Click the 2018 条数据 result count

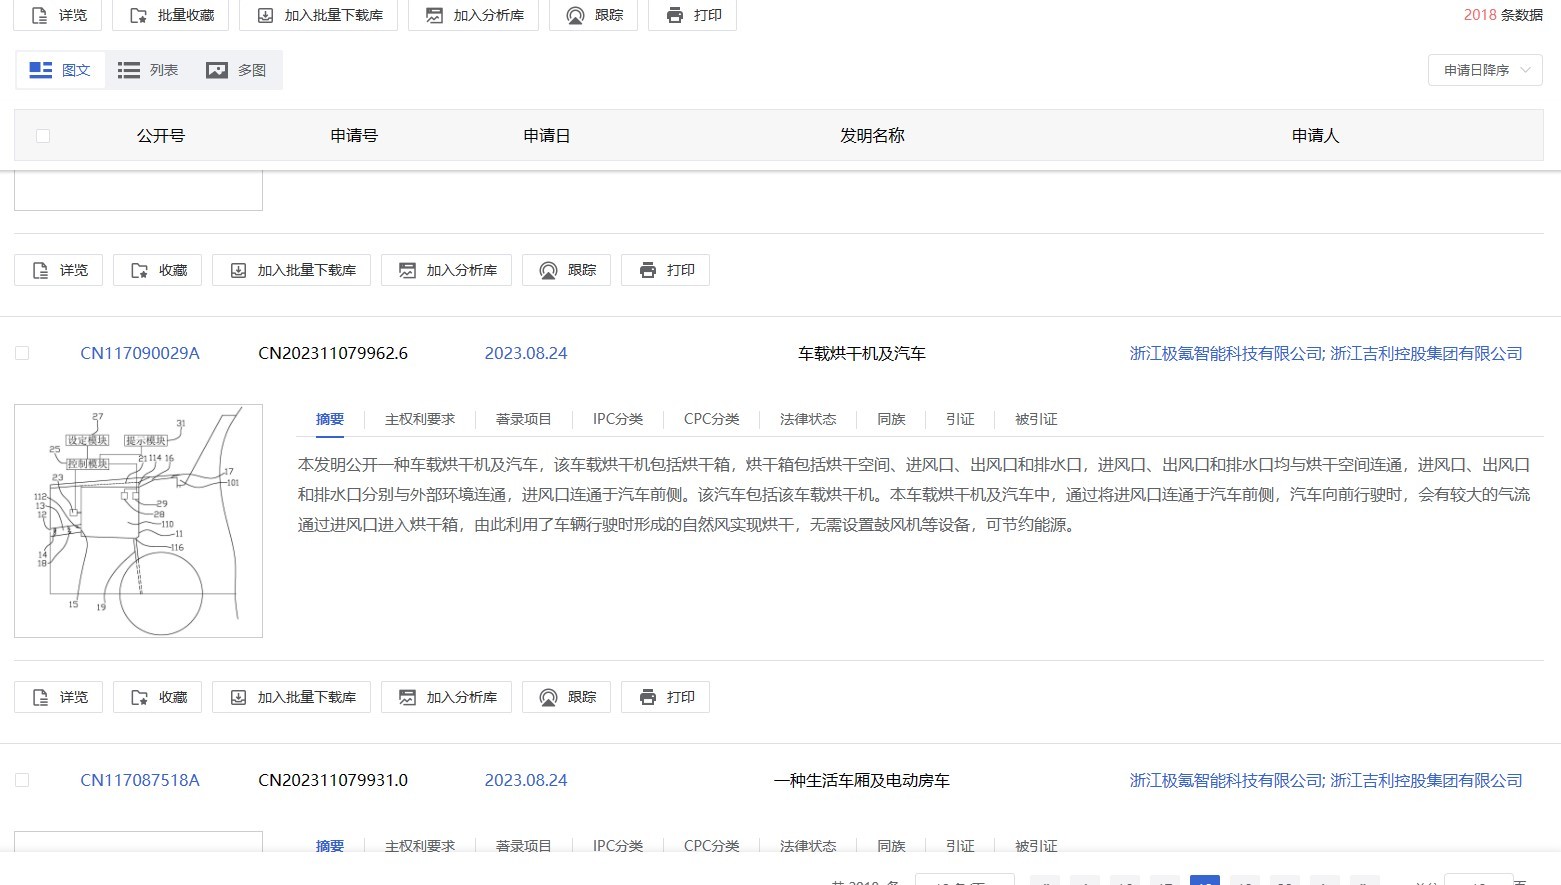tap(1503, 15)
